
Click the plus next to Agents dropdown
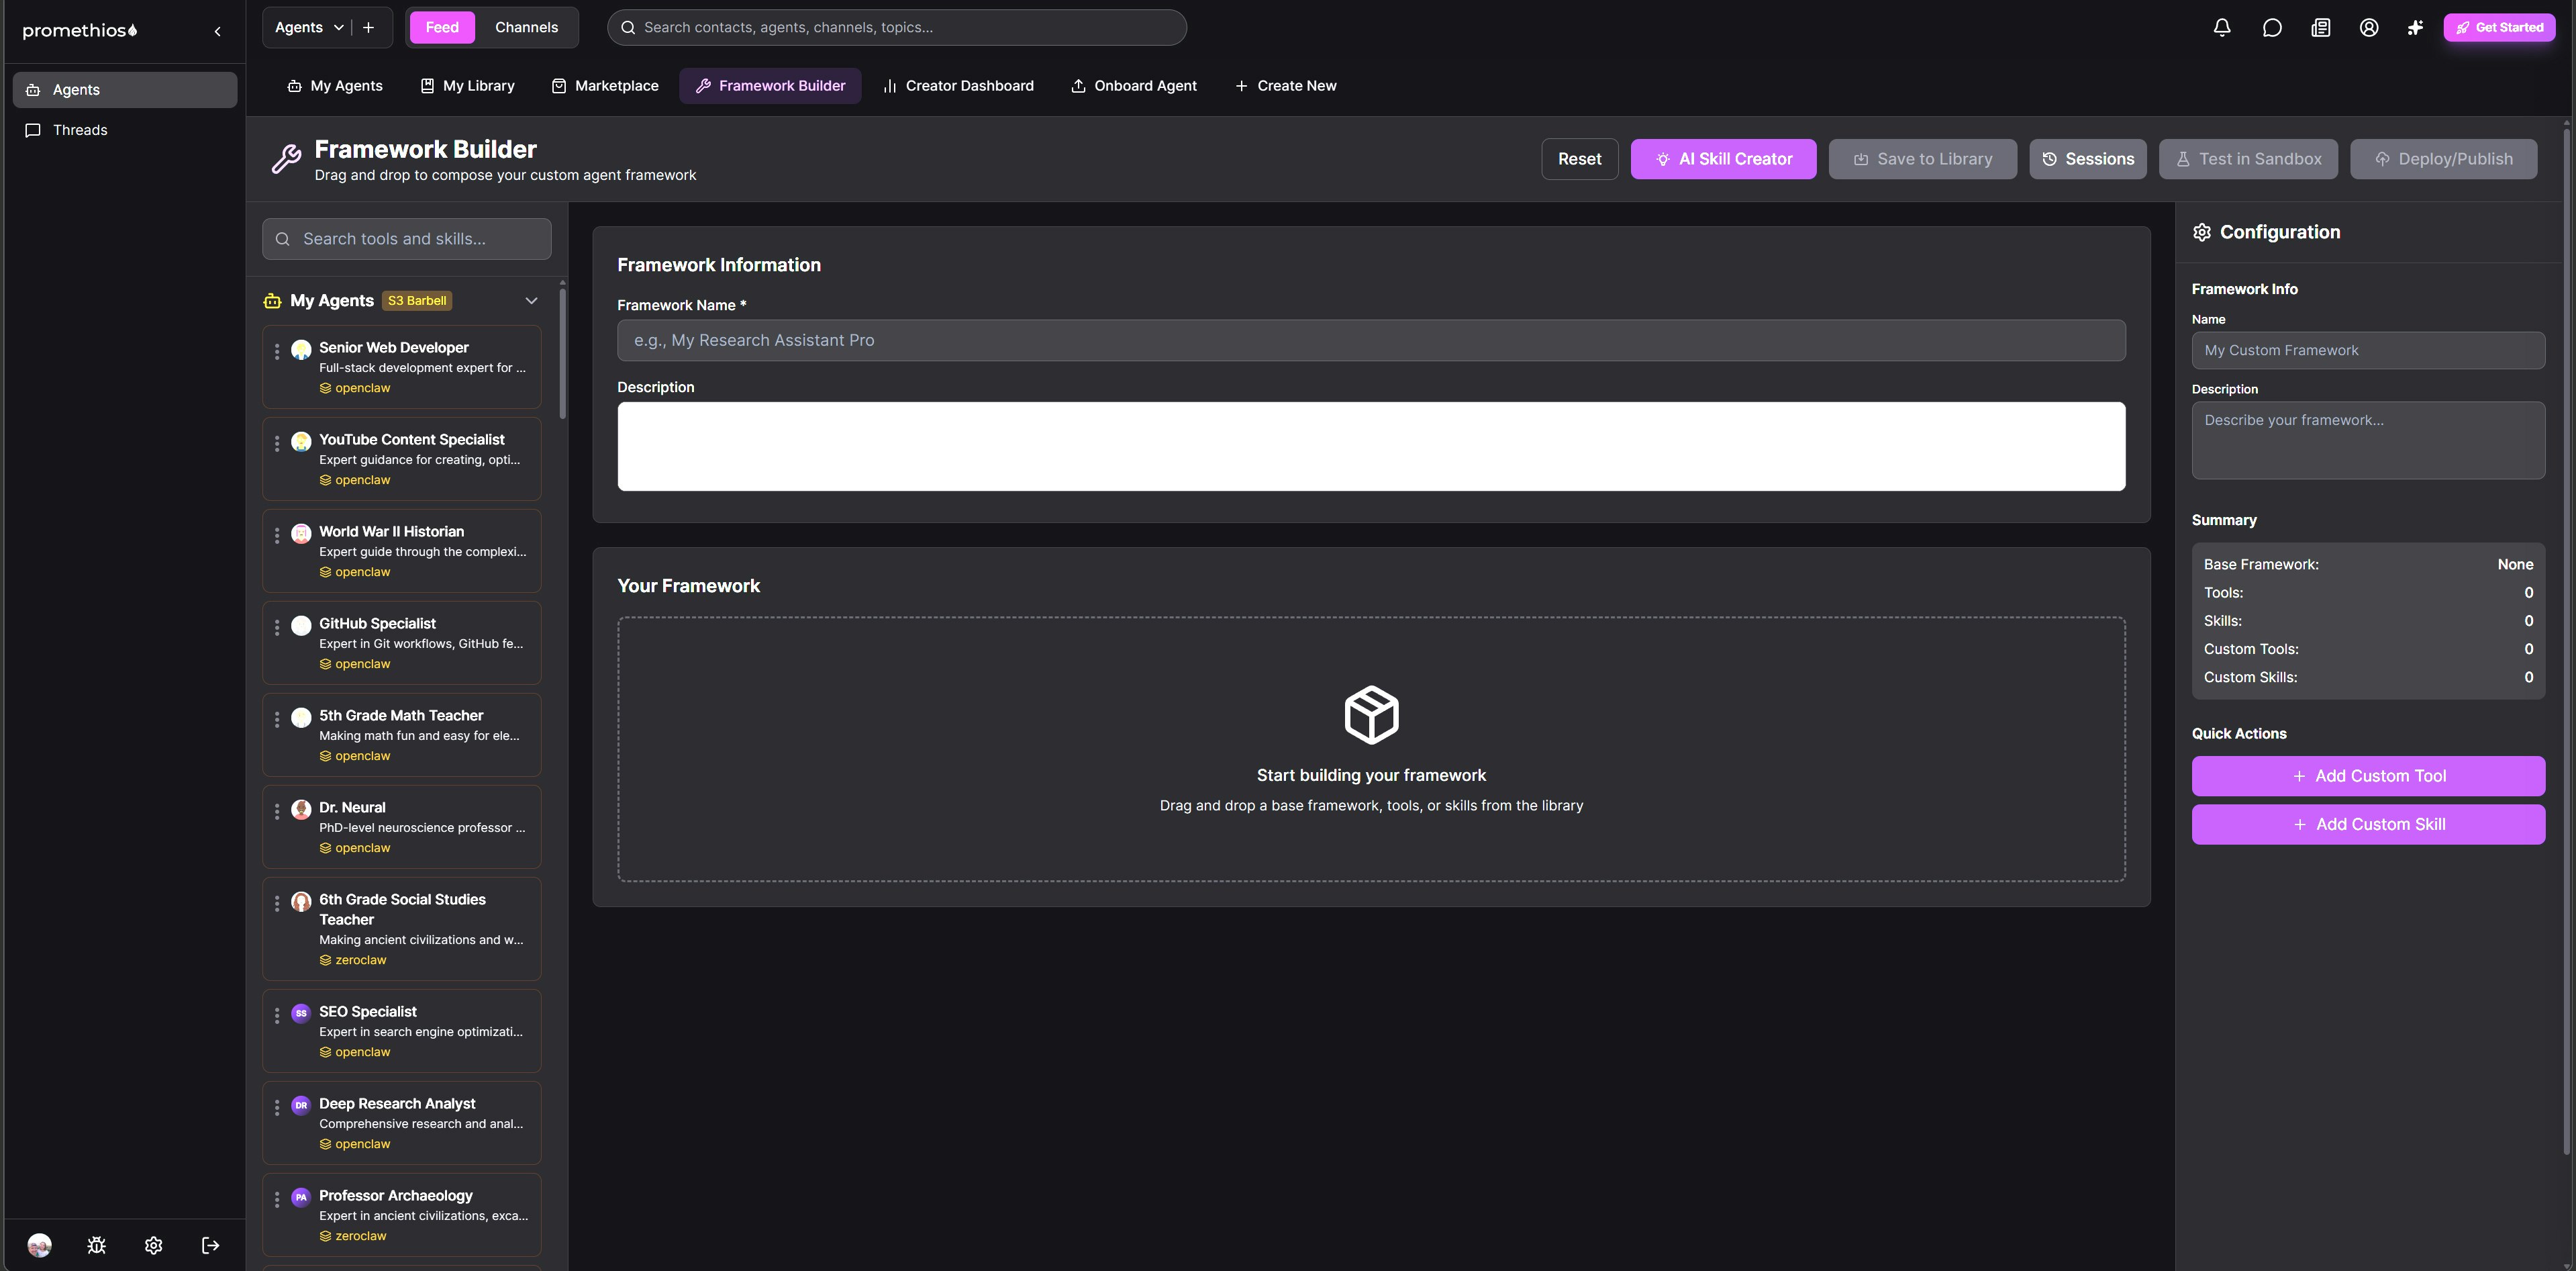[x=368, y=27]
